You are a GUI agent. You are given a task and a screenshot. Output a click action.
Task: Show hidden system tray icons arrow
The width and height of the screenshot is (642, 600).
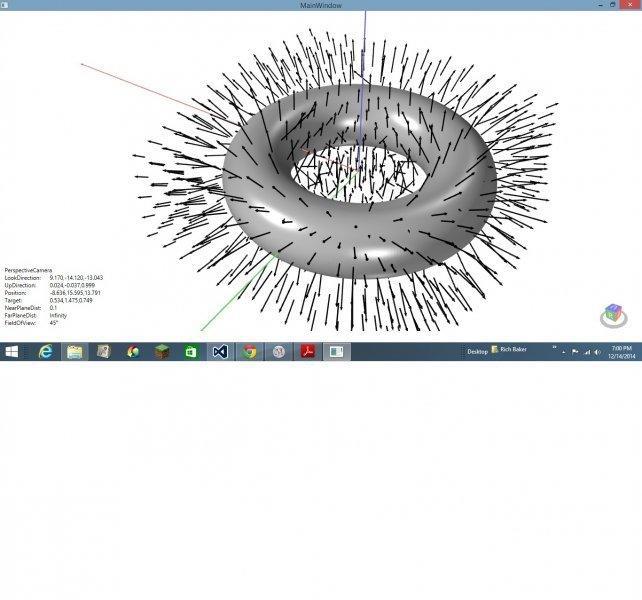point(564,352)
